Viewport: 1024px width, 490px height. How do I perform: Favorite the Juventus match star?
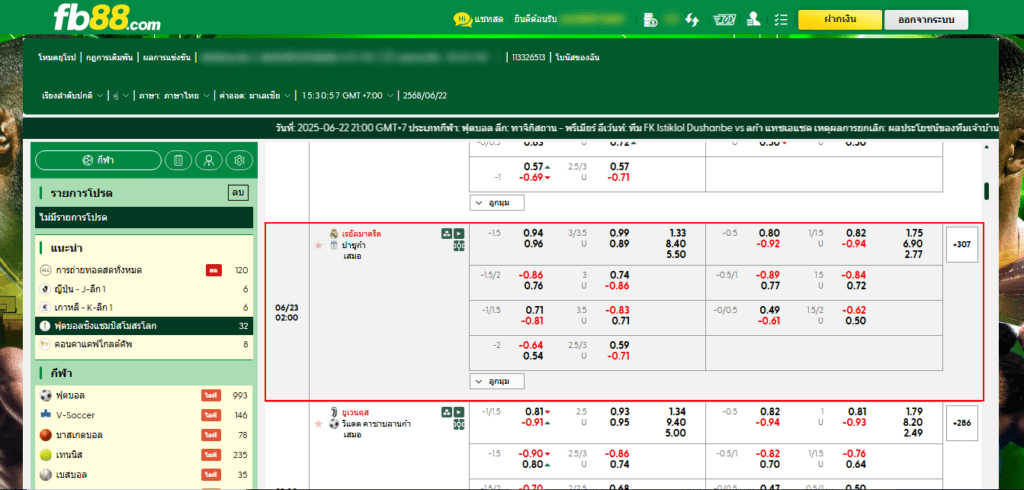point(319,424)
